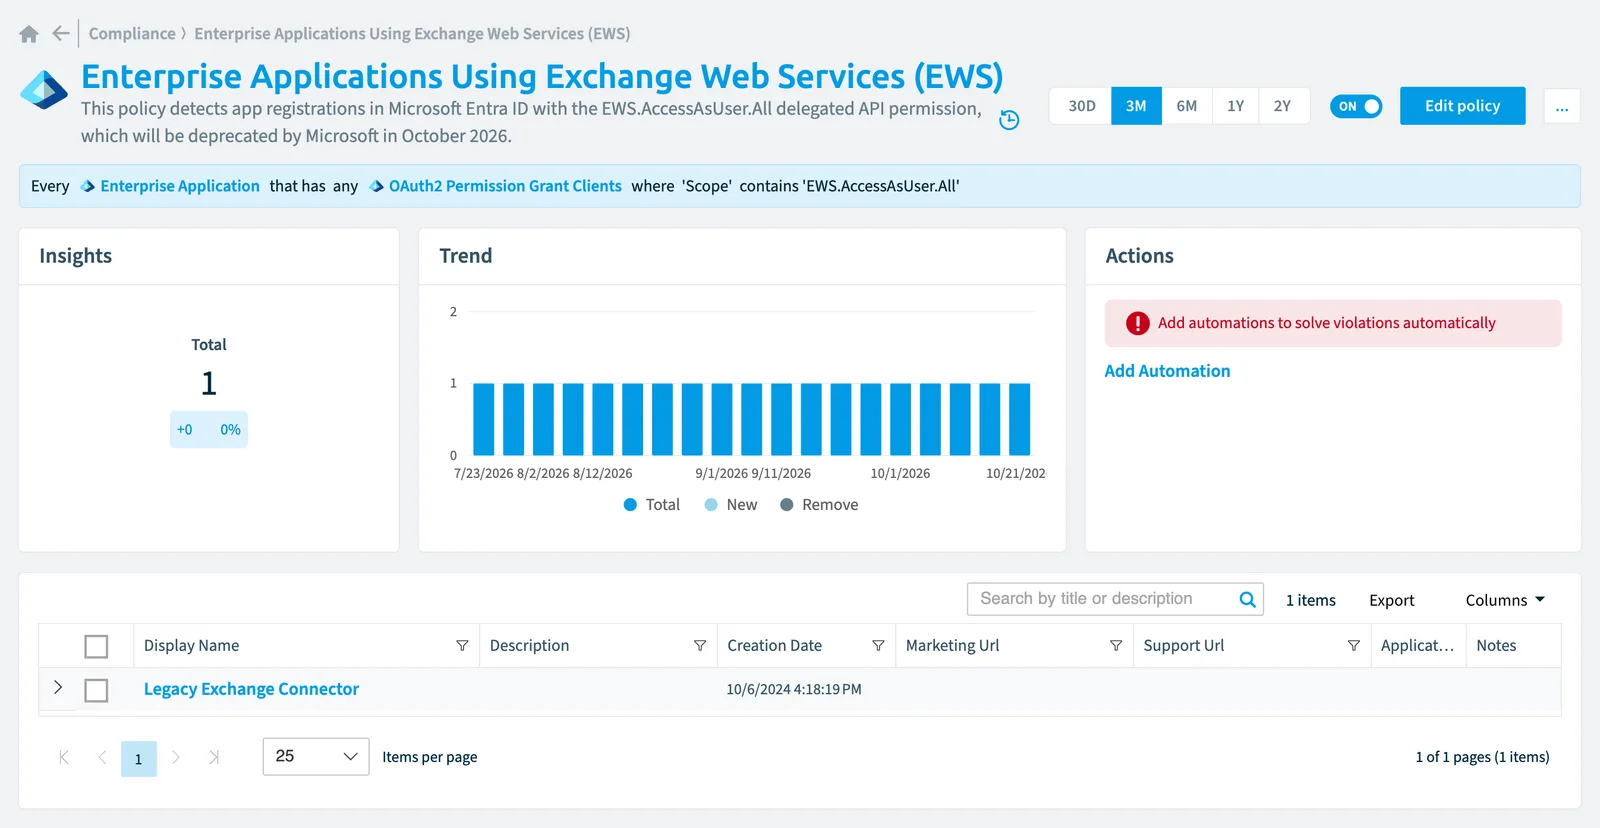Sort by Support Url column header

point(1183,646)
